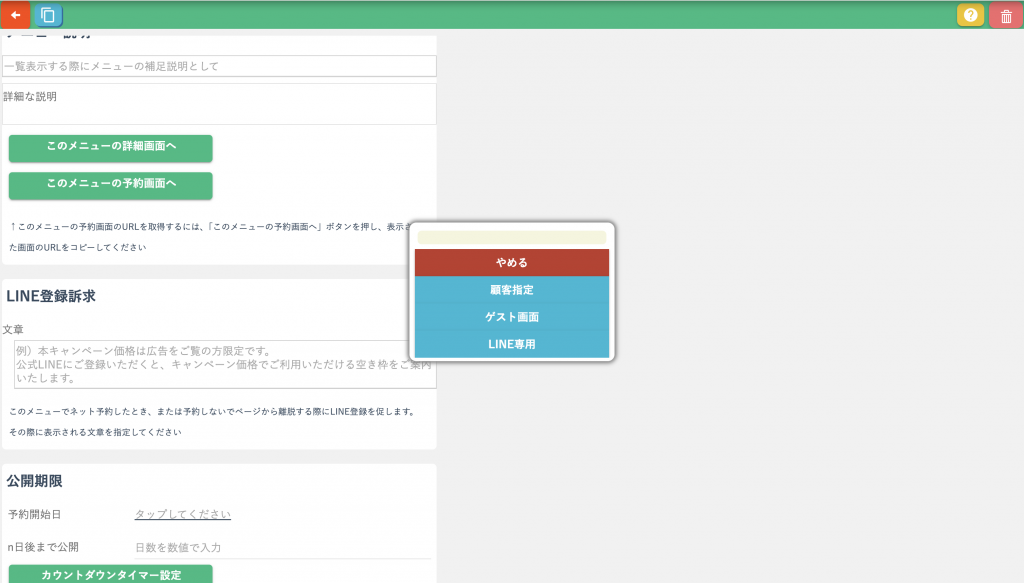This screenshot has width=1024, height=583.
Task: Open help with the yellow question mark icon
Action: pyautogui.click(x=970, y=15)
